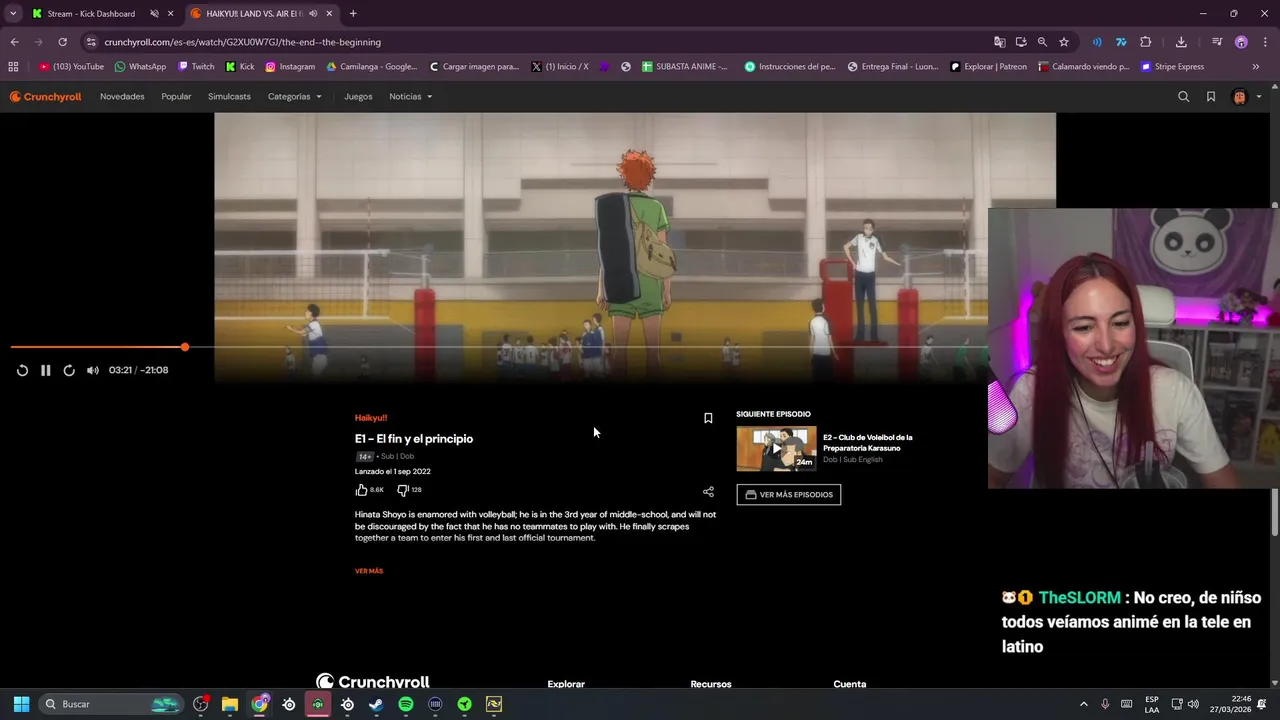Click the Buscar taskbar search box
Screen dimensions: 1280x720
(112, 704)
